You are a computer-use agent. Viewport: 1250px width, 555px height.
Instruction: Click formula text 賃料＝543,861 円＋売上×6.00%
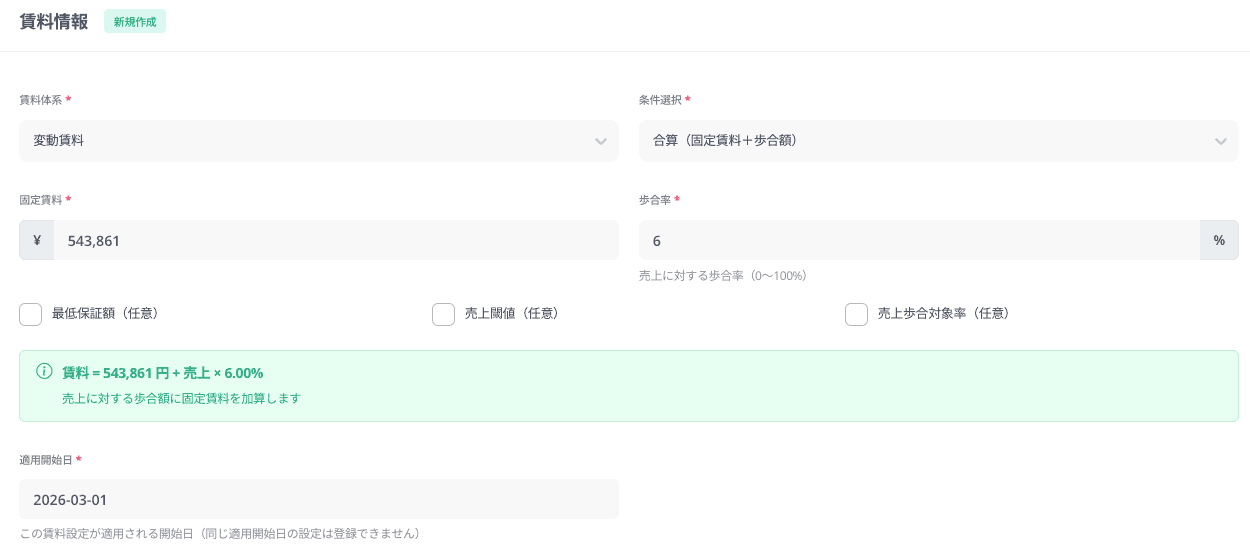point(163,373)
